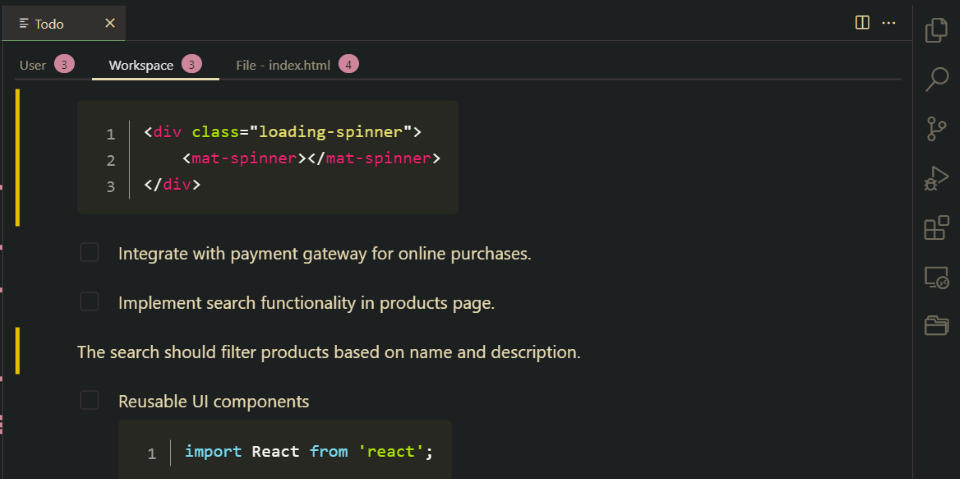Split the editor to the right
The image size is (960, 479).
coord(862,23)
